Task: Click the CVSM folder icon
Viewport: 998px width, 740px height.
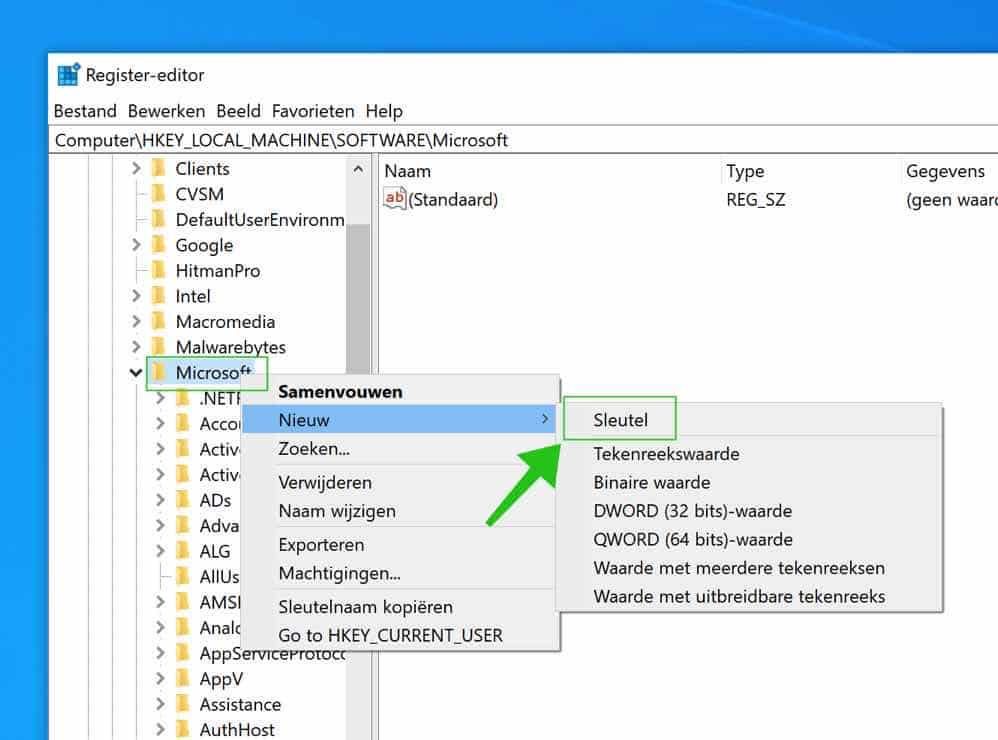Action: [159, 194]
